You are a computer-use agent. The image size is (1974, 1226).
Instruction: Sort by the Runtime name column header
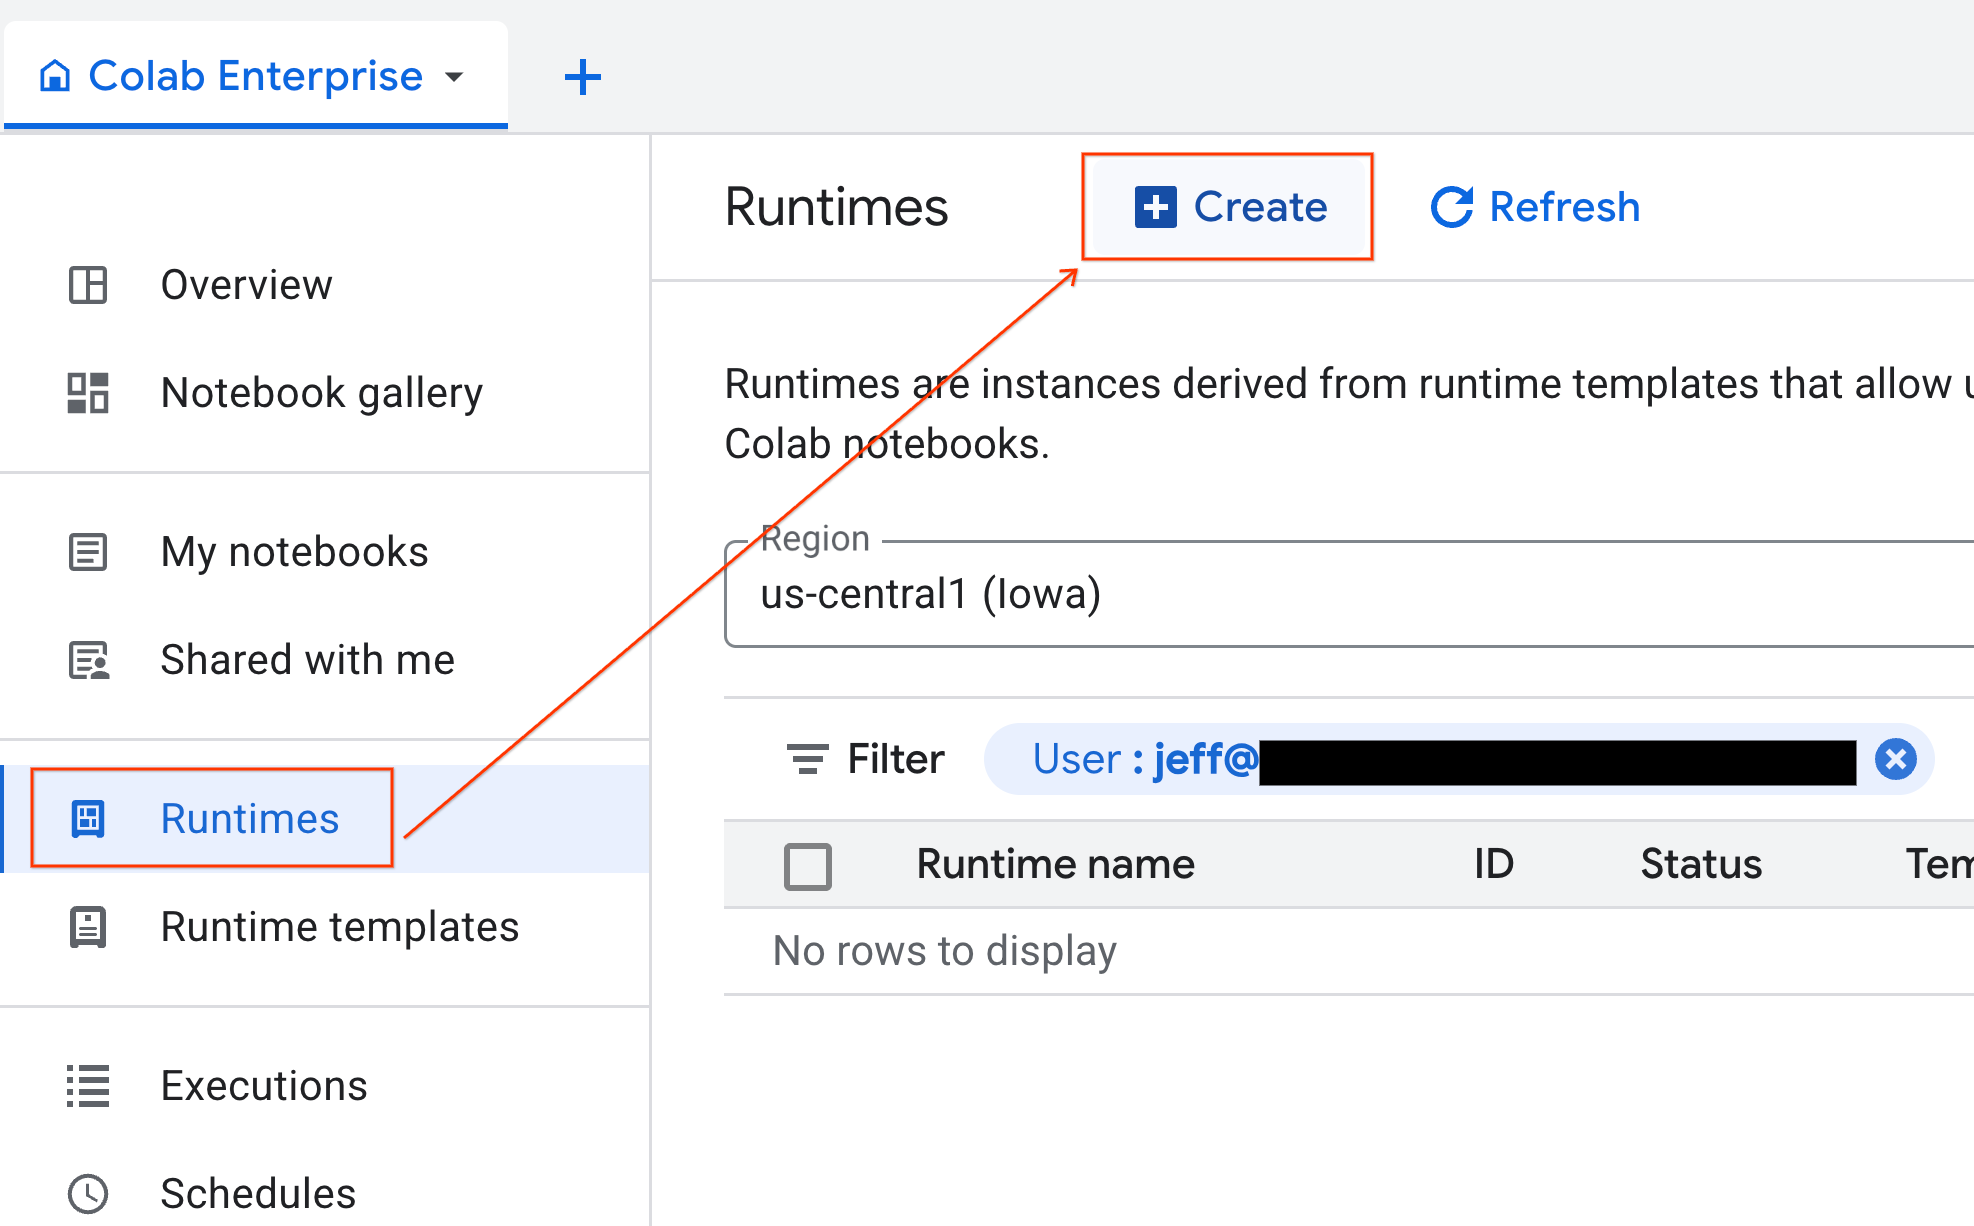click(1055, 864)
